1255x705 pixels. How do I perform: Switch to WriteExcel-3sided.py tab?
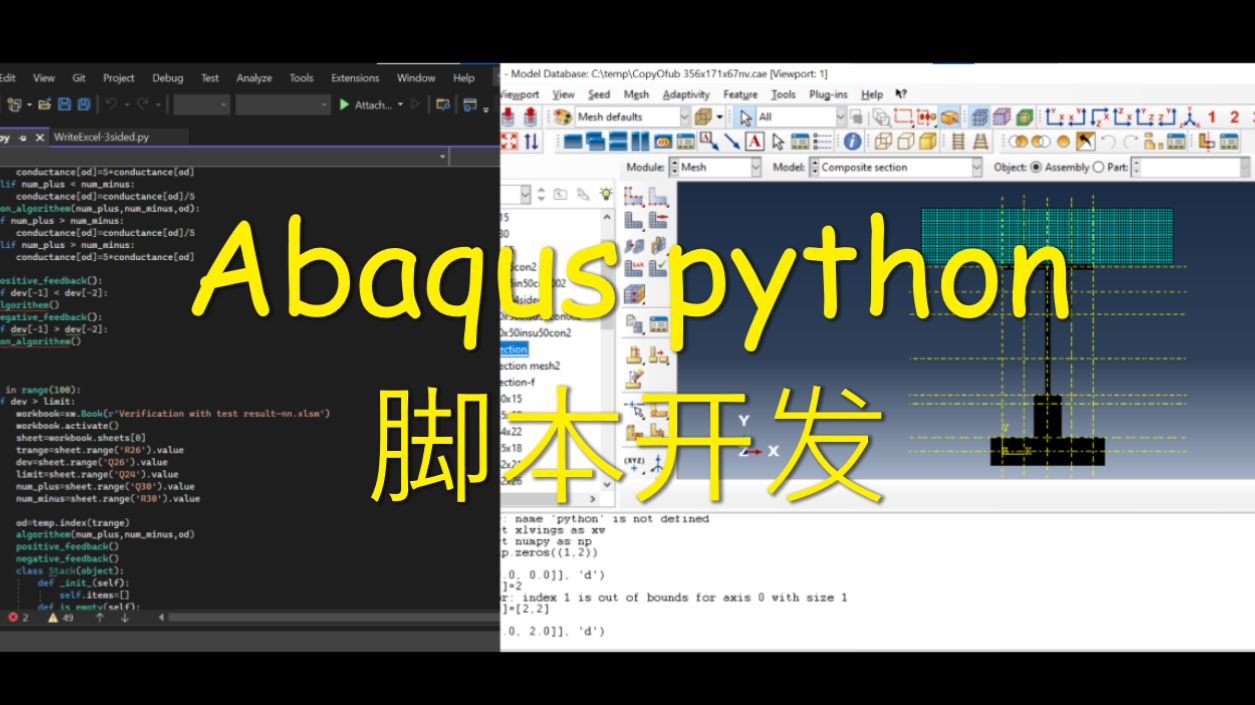tap(101, 136)
